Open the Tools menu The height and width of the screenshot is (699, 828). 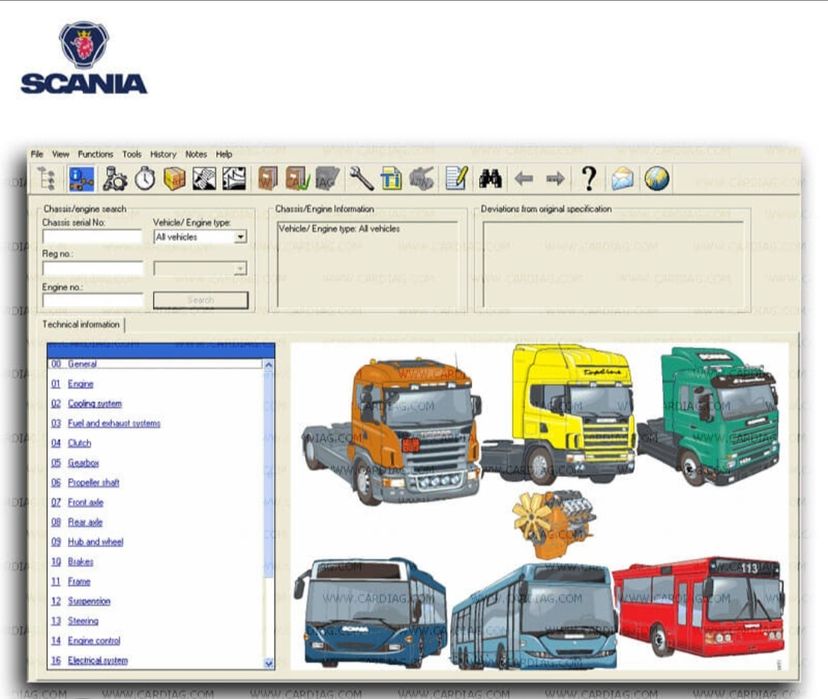[131, 154]
